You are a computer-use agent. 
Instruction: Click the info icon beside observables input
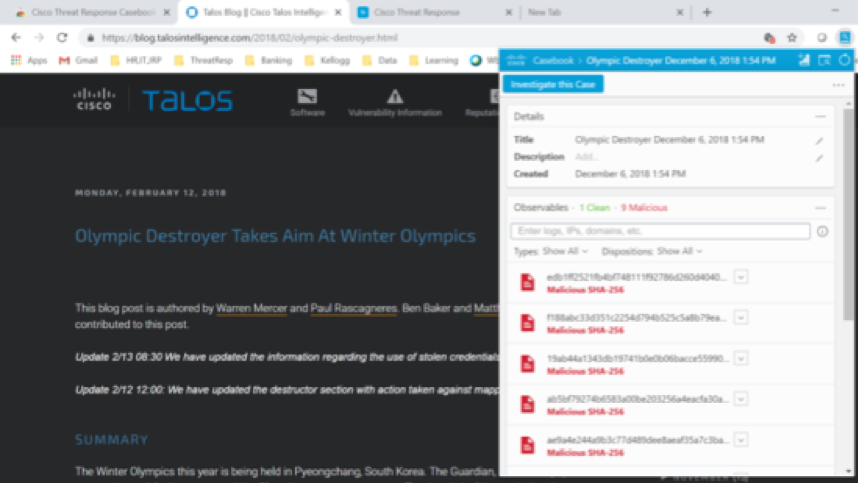822,231
